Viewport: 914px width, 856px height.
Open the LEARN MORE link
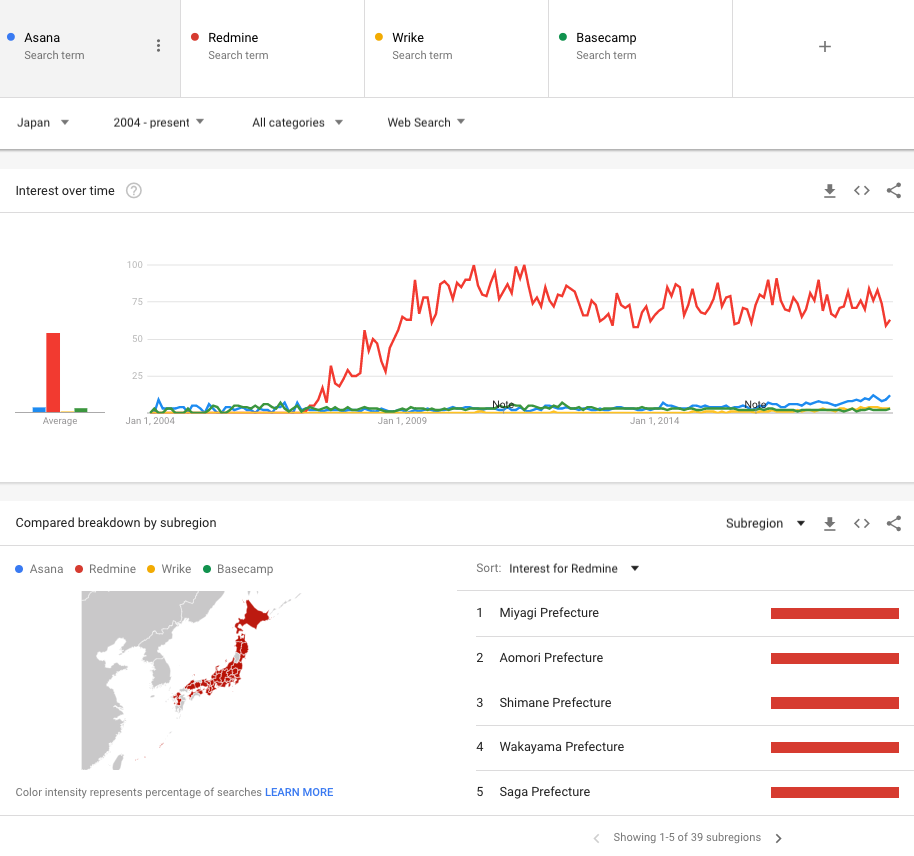point(299,792)
